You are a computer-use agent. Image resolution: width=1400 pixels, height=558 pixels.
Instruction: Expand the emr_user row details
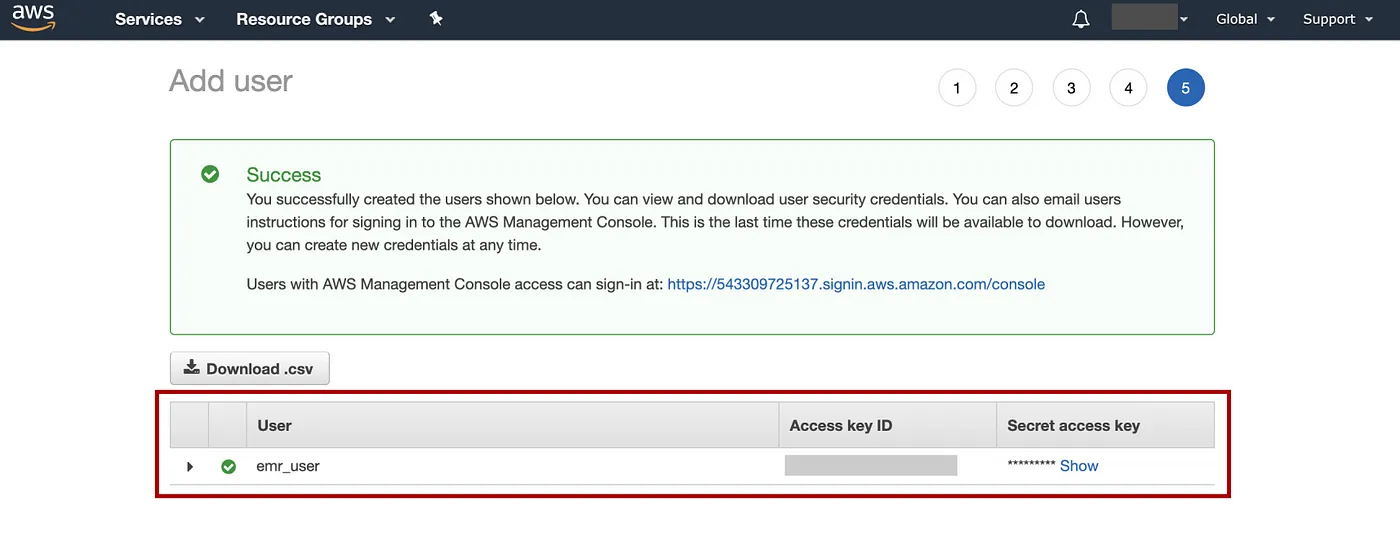click(190, 466)
